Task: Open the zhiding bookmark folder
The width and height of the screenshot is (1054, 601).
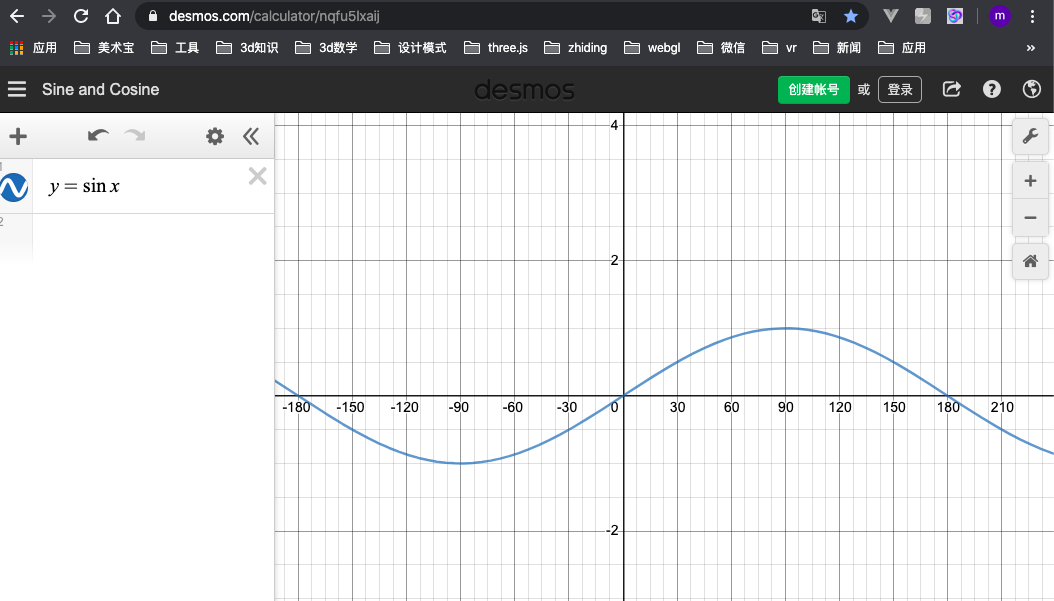Action: pyautogui.click(x=575, y=48)
